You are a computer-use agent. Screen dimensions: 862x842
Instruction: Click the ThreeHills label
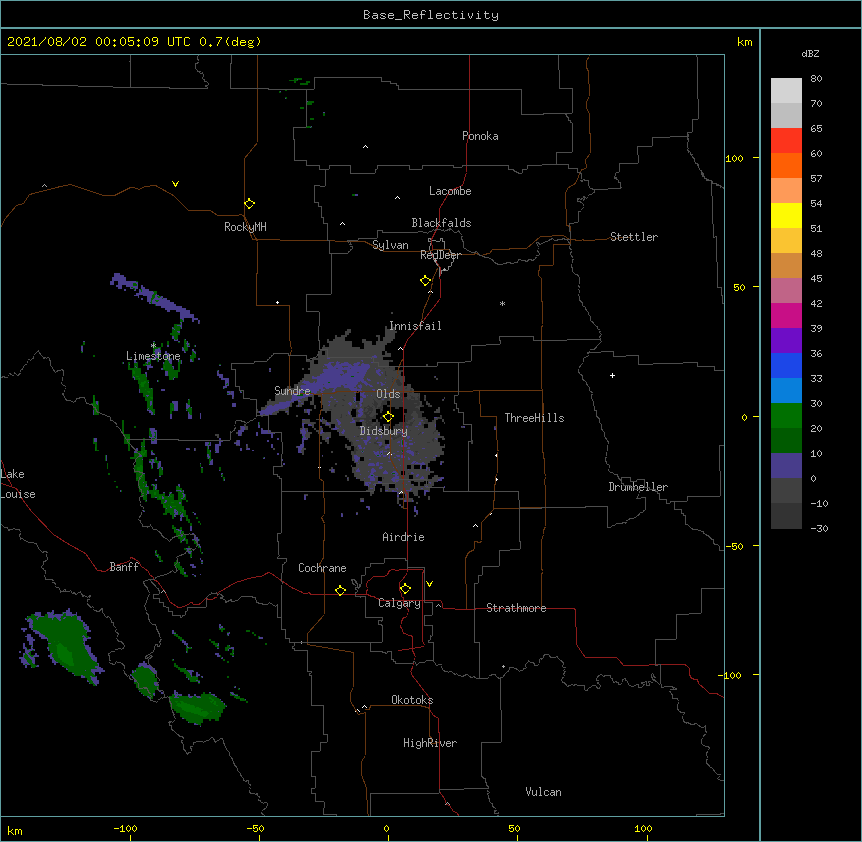pyautogui.click(x=534, y=418)
